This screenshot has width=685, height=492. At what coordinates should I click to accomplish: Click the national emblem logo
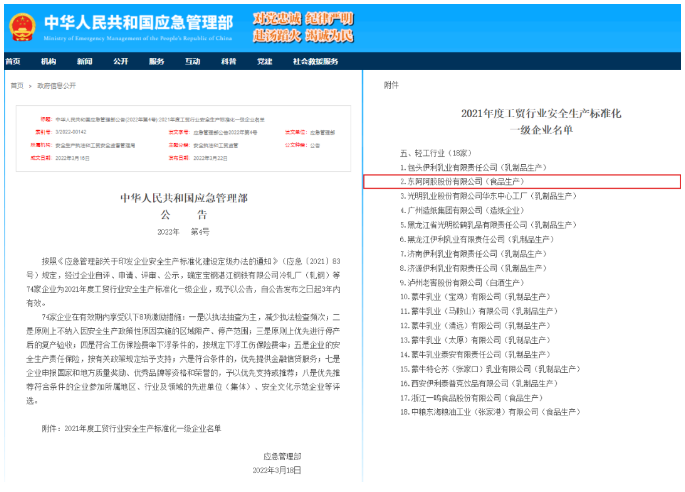(x=18, y=26)
